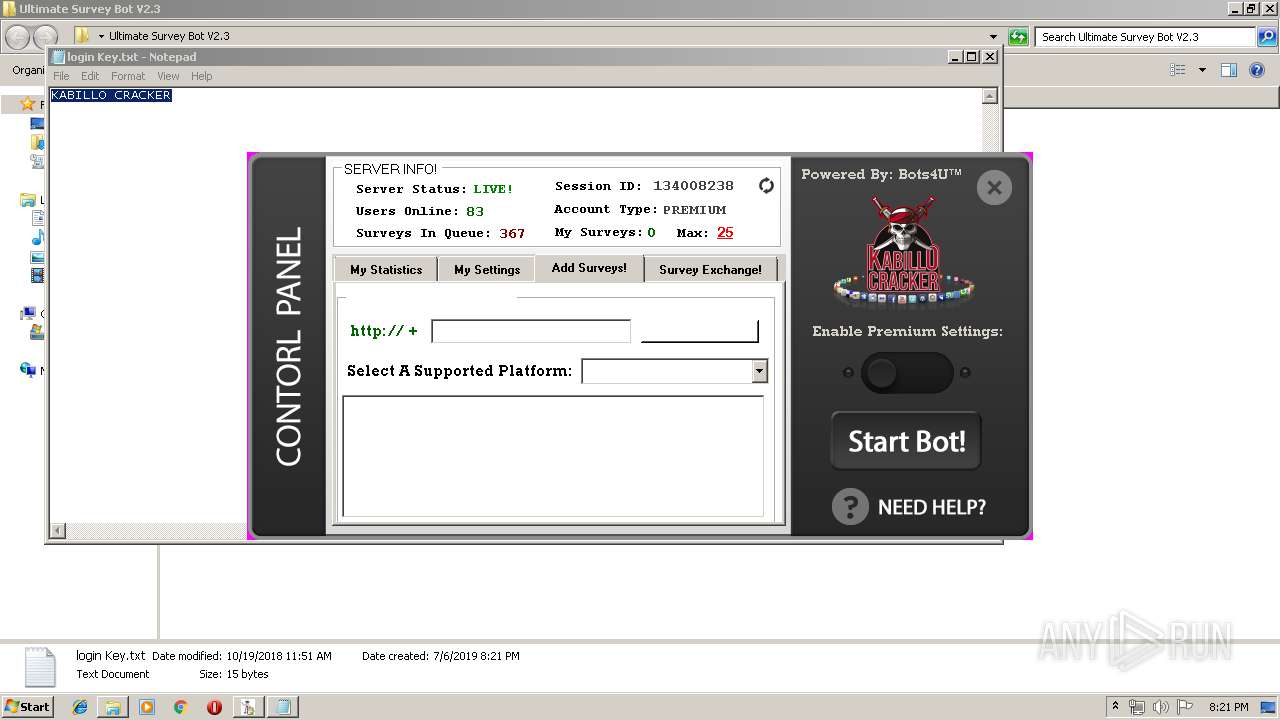Click the Computer icon in Explorer sidebar
Image resolution: width=1280 pixels, height=720 pixels.
click(x=28, y=313)
